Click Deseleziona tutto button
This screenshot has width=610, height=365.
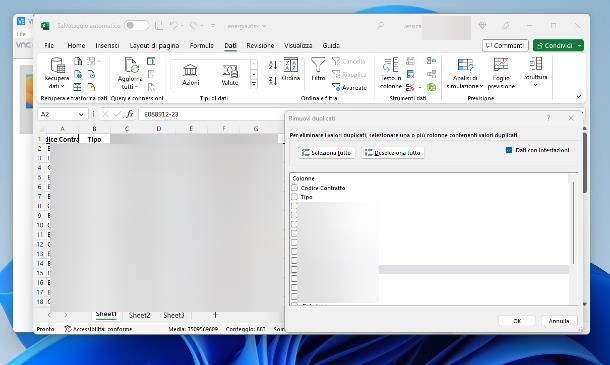point(393,153)
